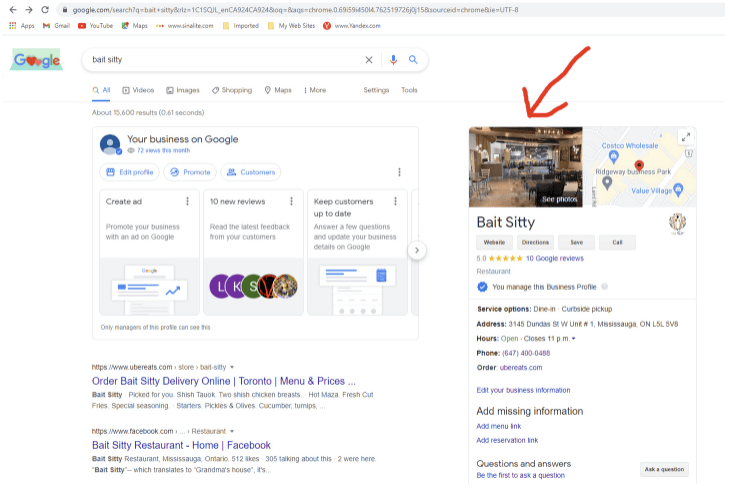Image resolution: width=735 pixels, height=489 pixels.
Task: Open the 10 new reviews card options menu
Action: tap(292, 201)
